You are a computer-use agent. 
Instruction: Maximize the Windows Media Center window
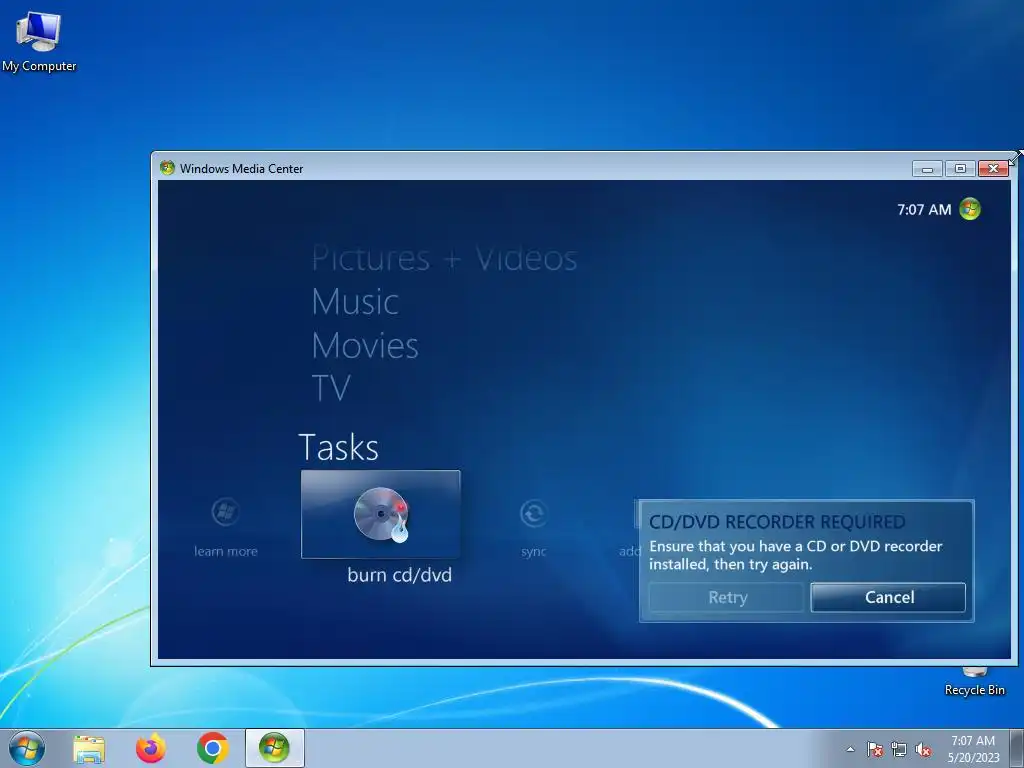click(960, 168)
